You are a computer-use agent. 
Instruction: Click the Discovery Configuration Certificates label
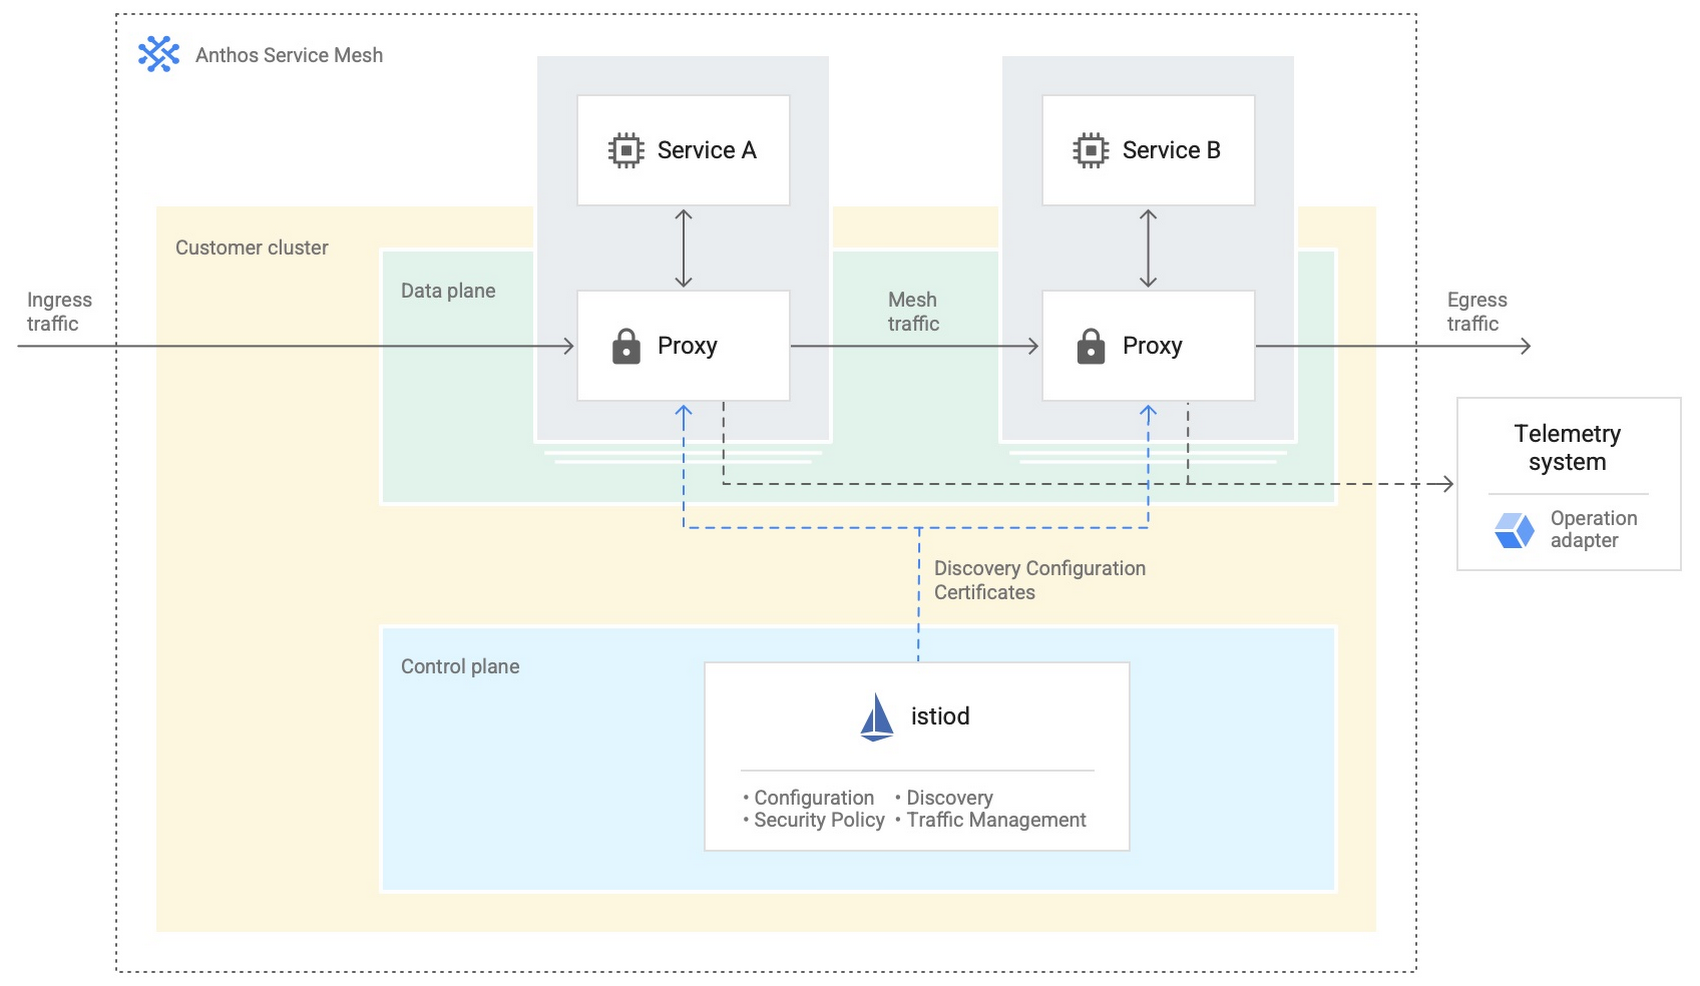[x=1039, y=580]
